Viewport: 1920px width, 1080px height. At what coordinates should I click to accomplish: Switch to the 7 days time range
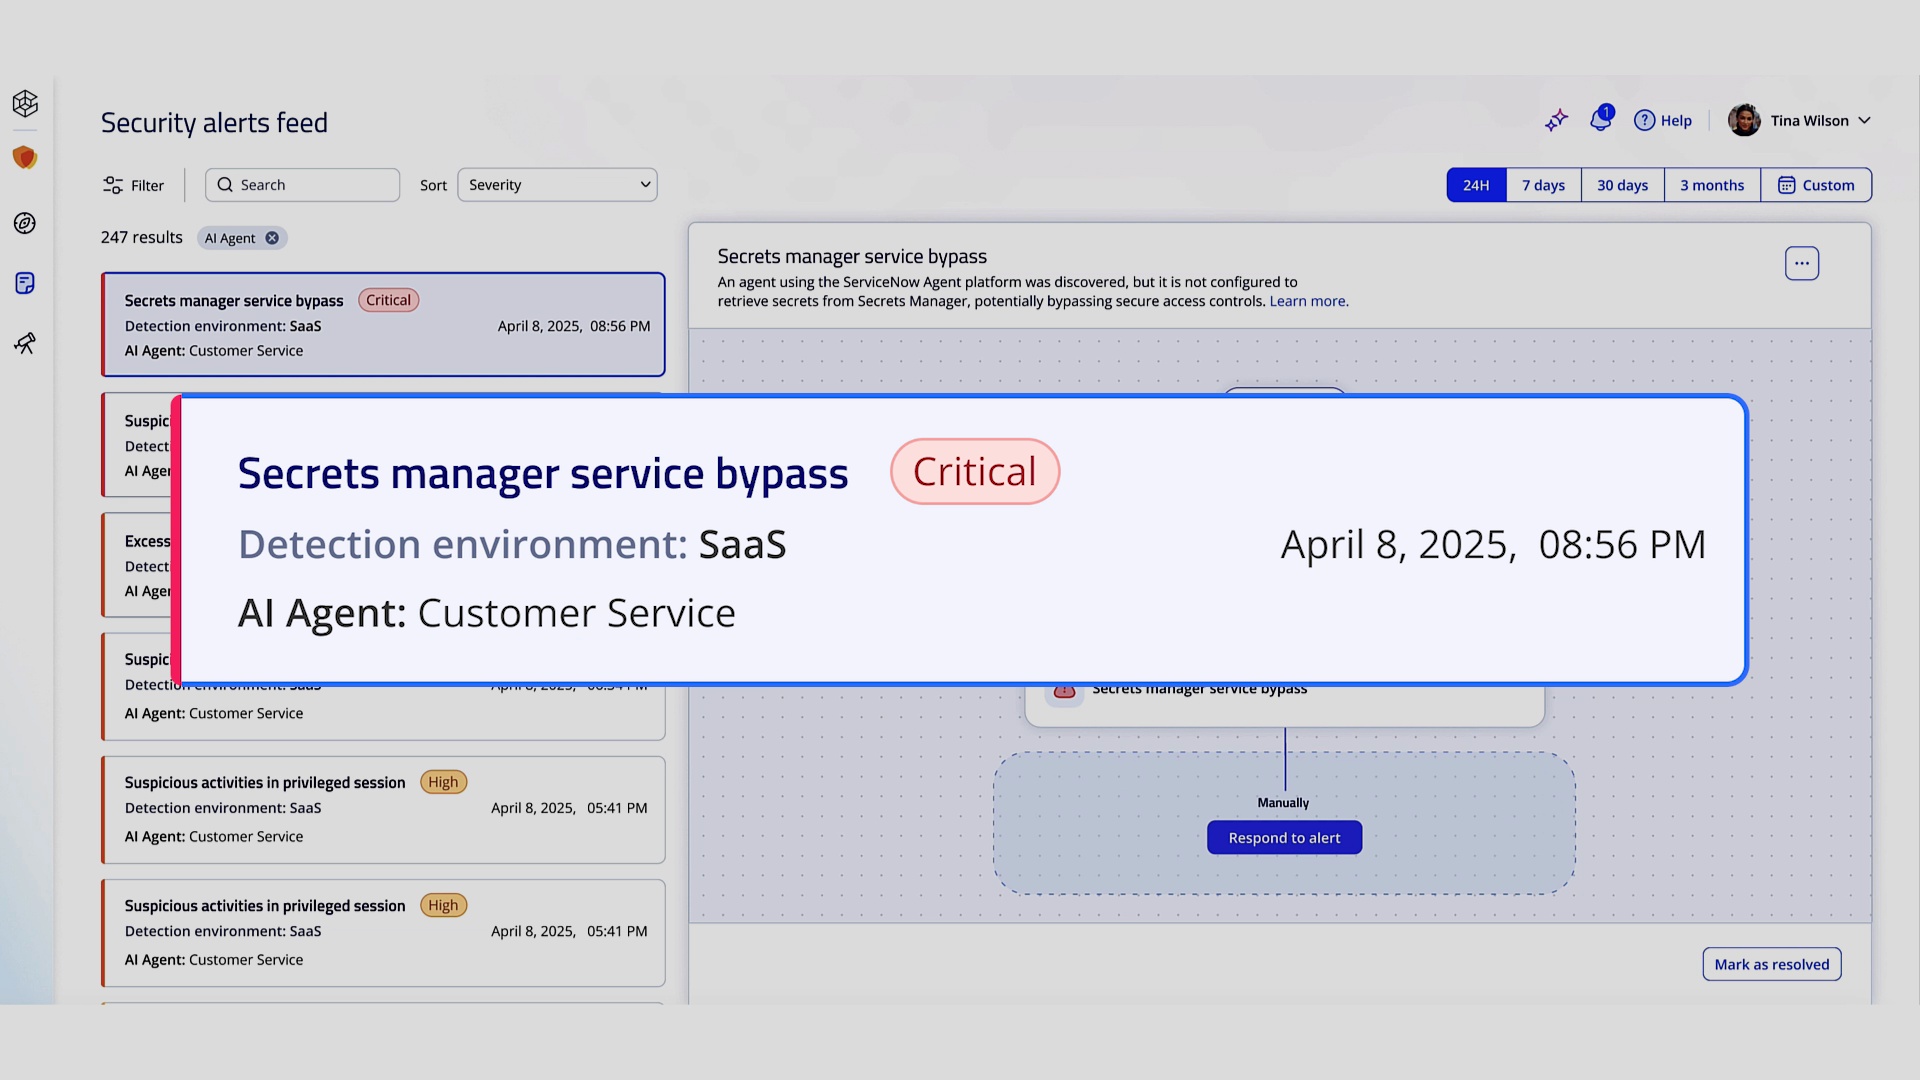[1542, 185]
